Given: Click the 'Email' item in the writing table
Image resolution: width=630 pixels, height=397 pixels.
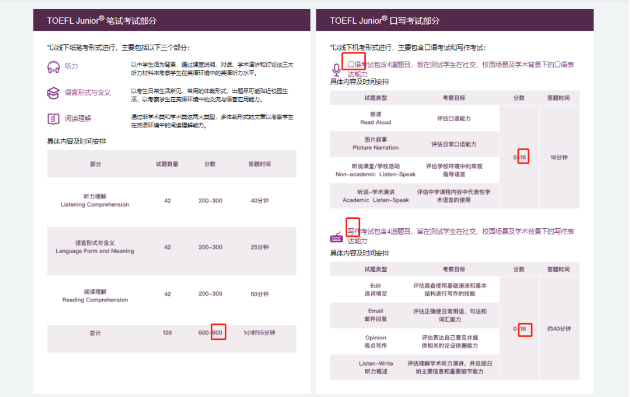Looking at the screenshot, I should coord(376,311).
